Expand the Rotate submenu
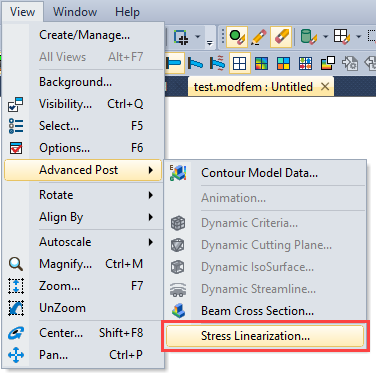The height and width of the screenshot is (375, 376). pyautogui.click(x=83, y=195)
